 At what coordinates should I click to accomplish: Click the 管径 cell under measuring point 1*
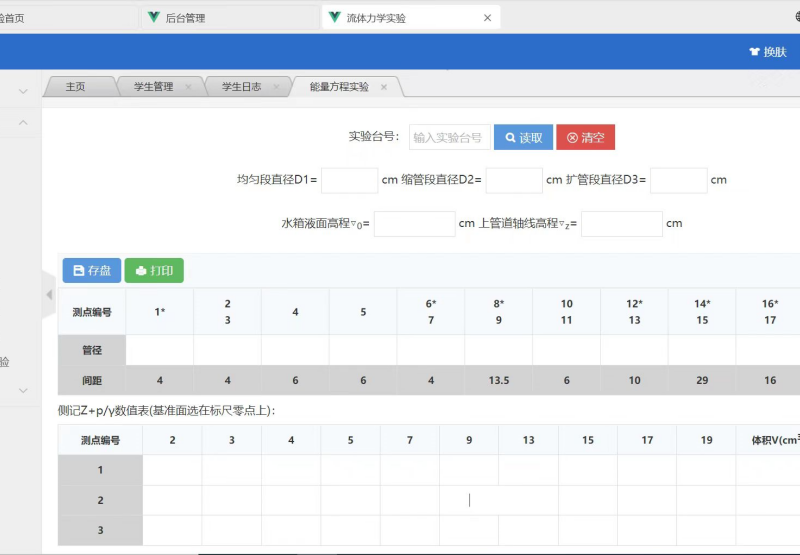tap(160, 350)
